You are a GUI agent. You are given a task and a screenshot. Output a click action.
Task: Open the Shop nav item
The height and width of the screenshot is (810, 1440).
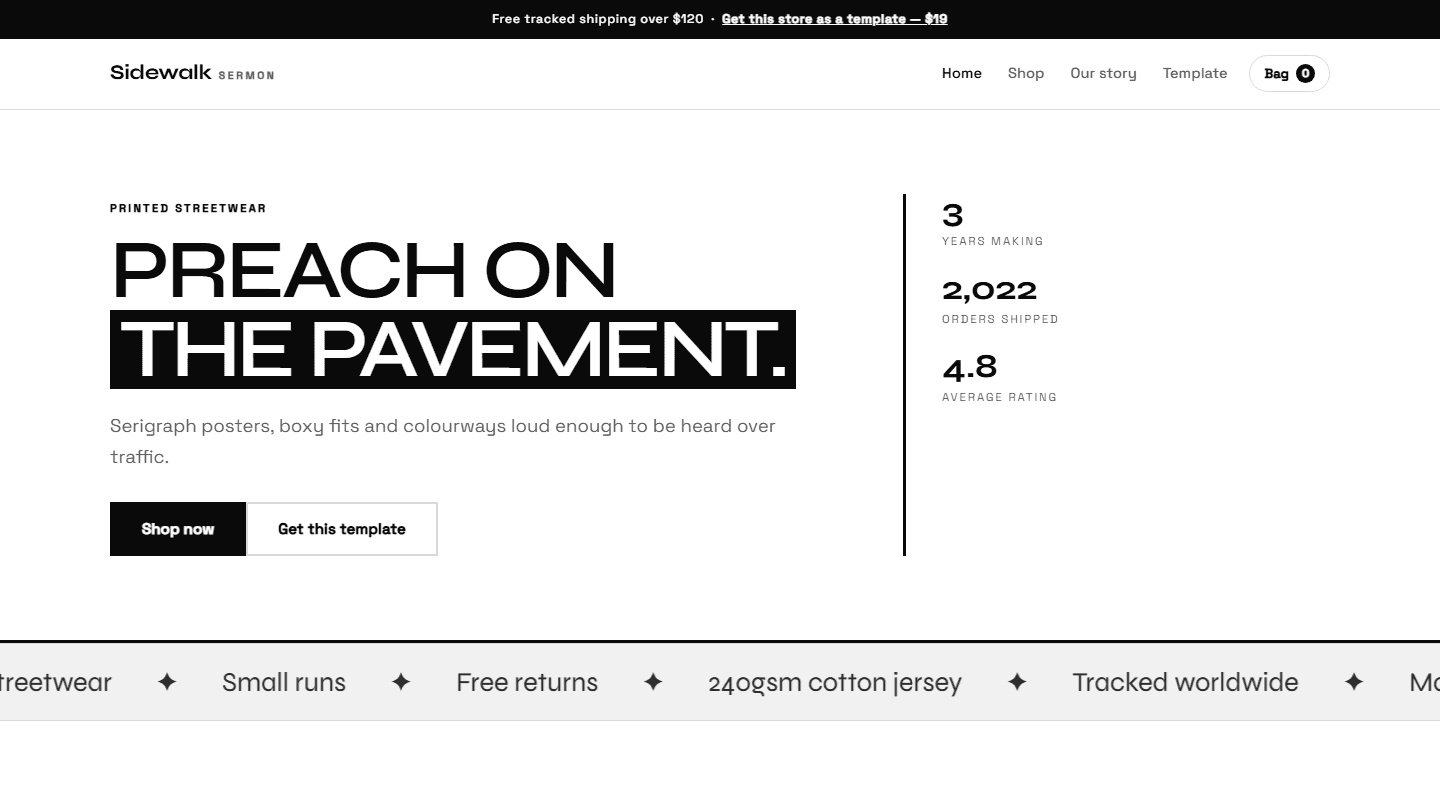coord(1026,73)
